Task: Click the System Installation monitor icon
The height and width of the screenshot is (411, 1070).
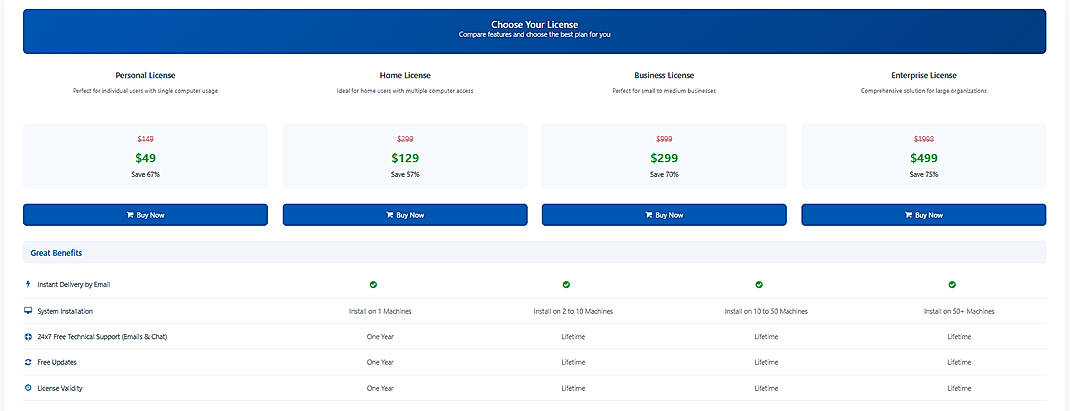Action: point(28,311)
